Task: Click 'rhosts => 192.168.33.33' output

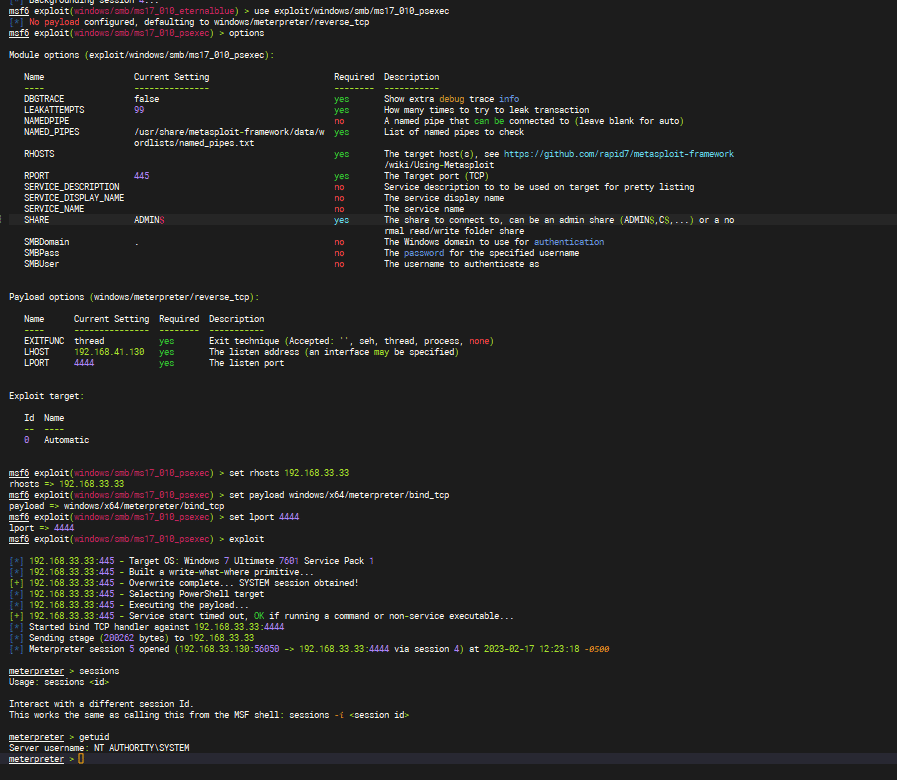Action: point(66,484)
